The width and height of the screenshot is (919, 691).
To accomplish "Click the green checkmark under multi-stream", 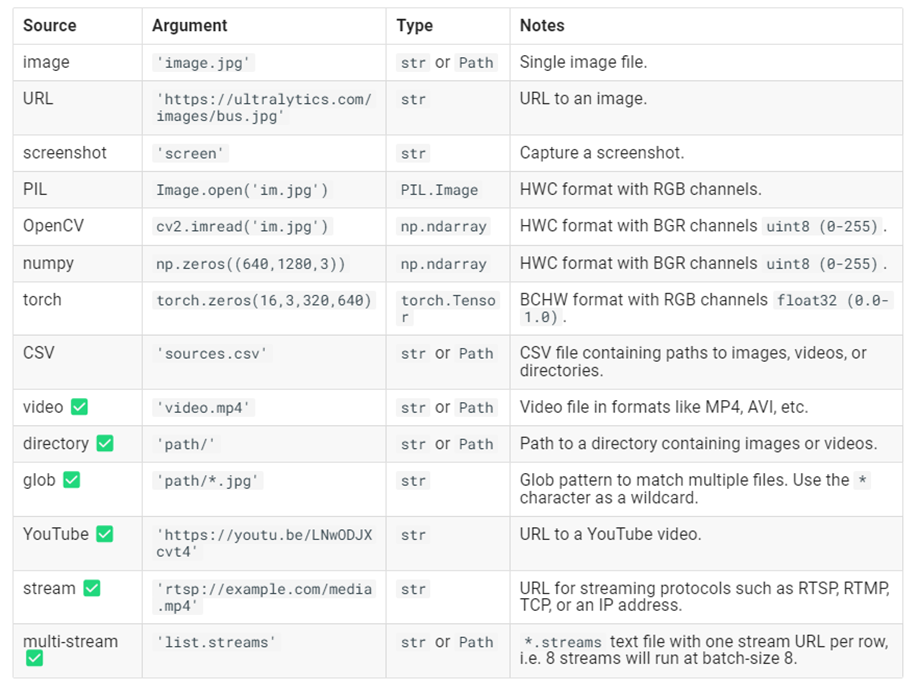I will (x=35, y=658).
